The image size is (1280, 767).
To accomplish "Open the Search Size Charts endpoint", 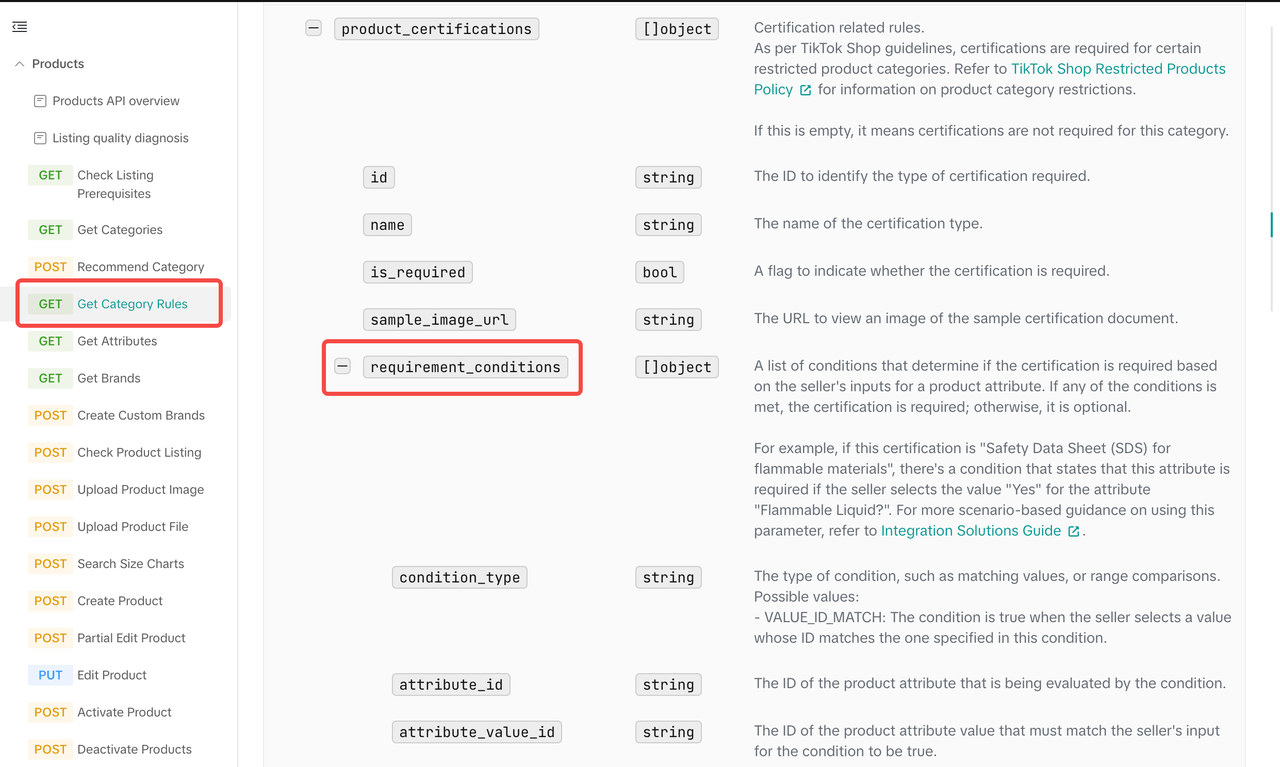I will tap(130, 564).
